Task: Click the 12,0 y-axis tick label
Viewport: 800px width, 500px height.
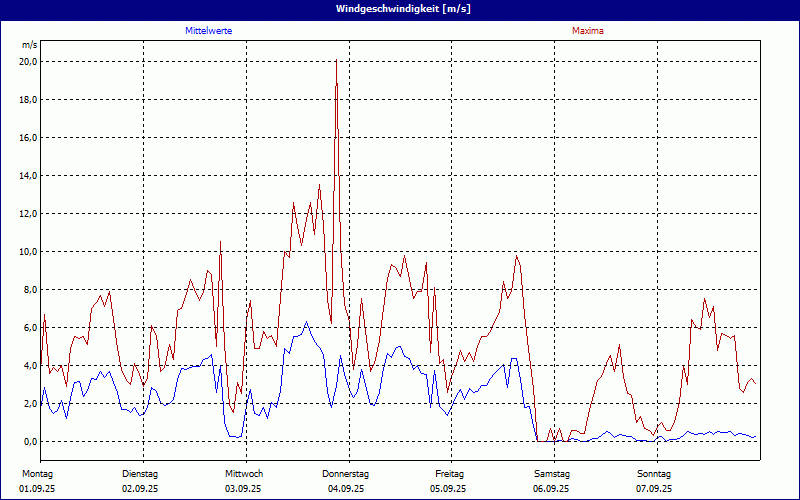Action: coord(28,214)
